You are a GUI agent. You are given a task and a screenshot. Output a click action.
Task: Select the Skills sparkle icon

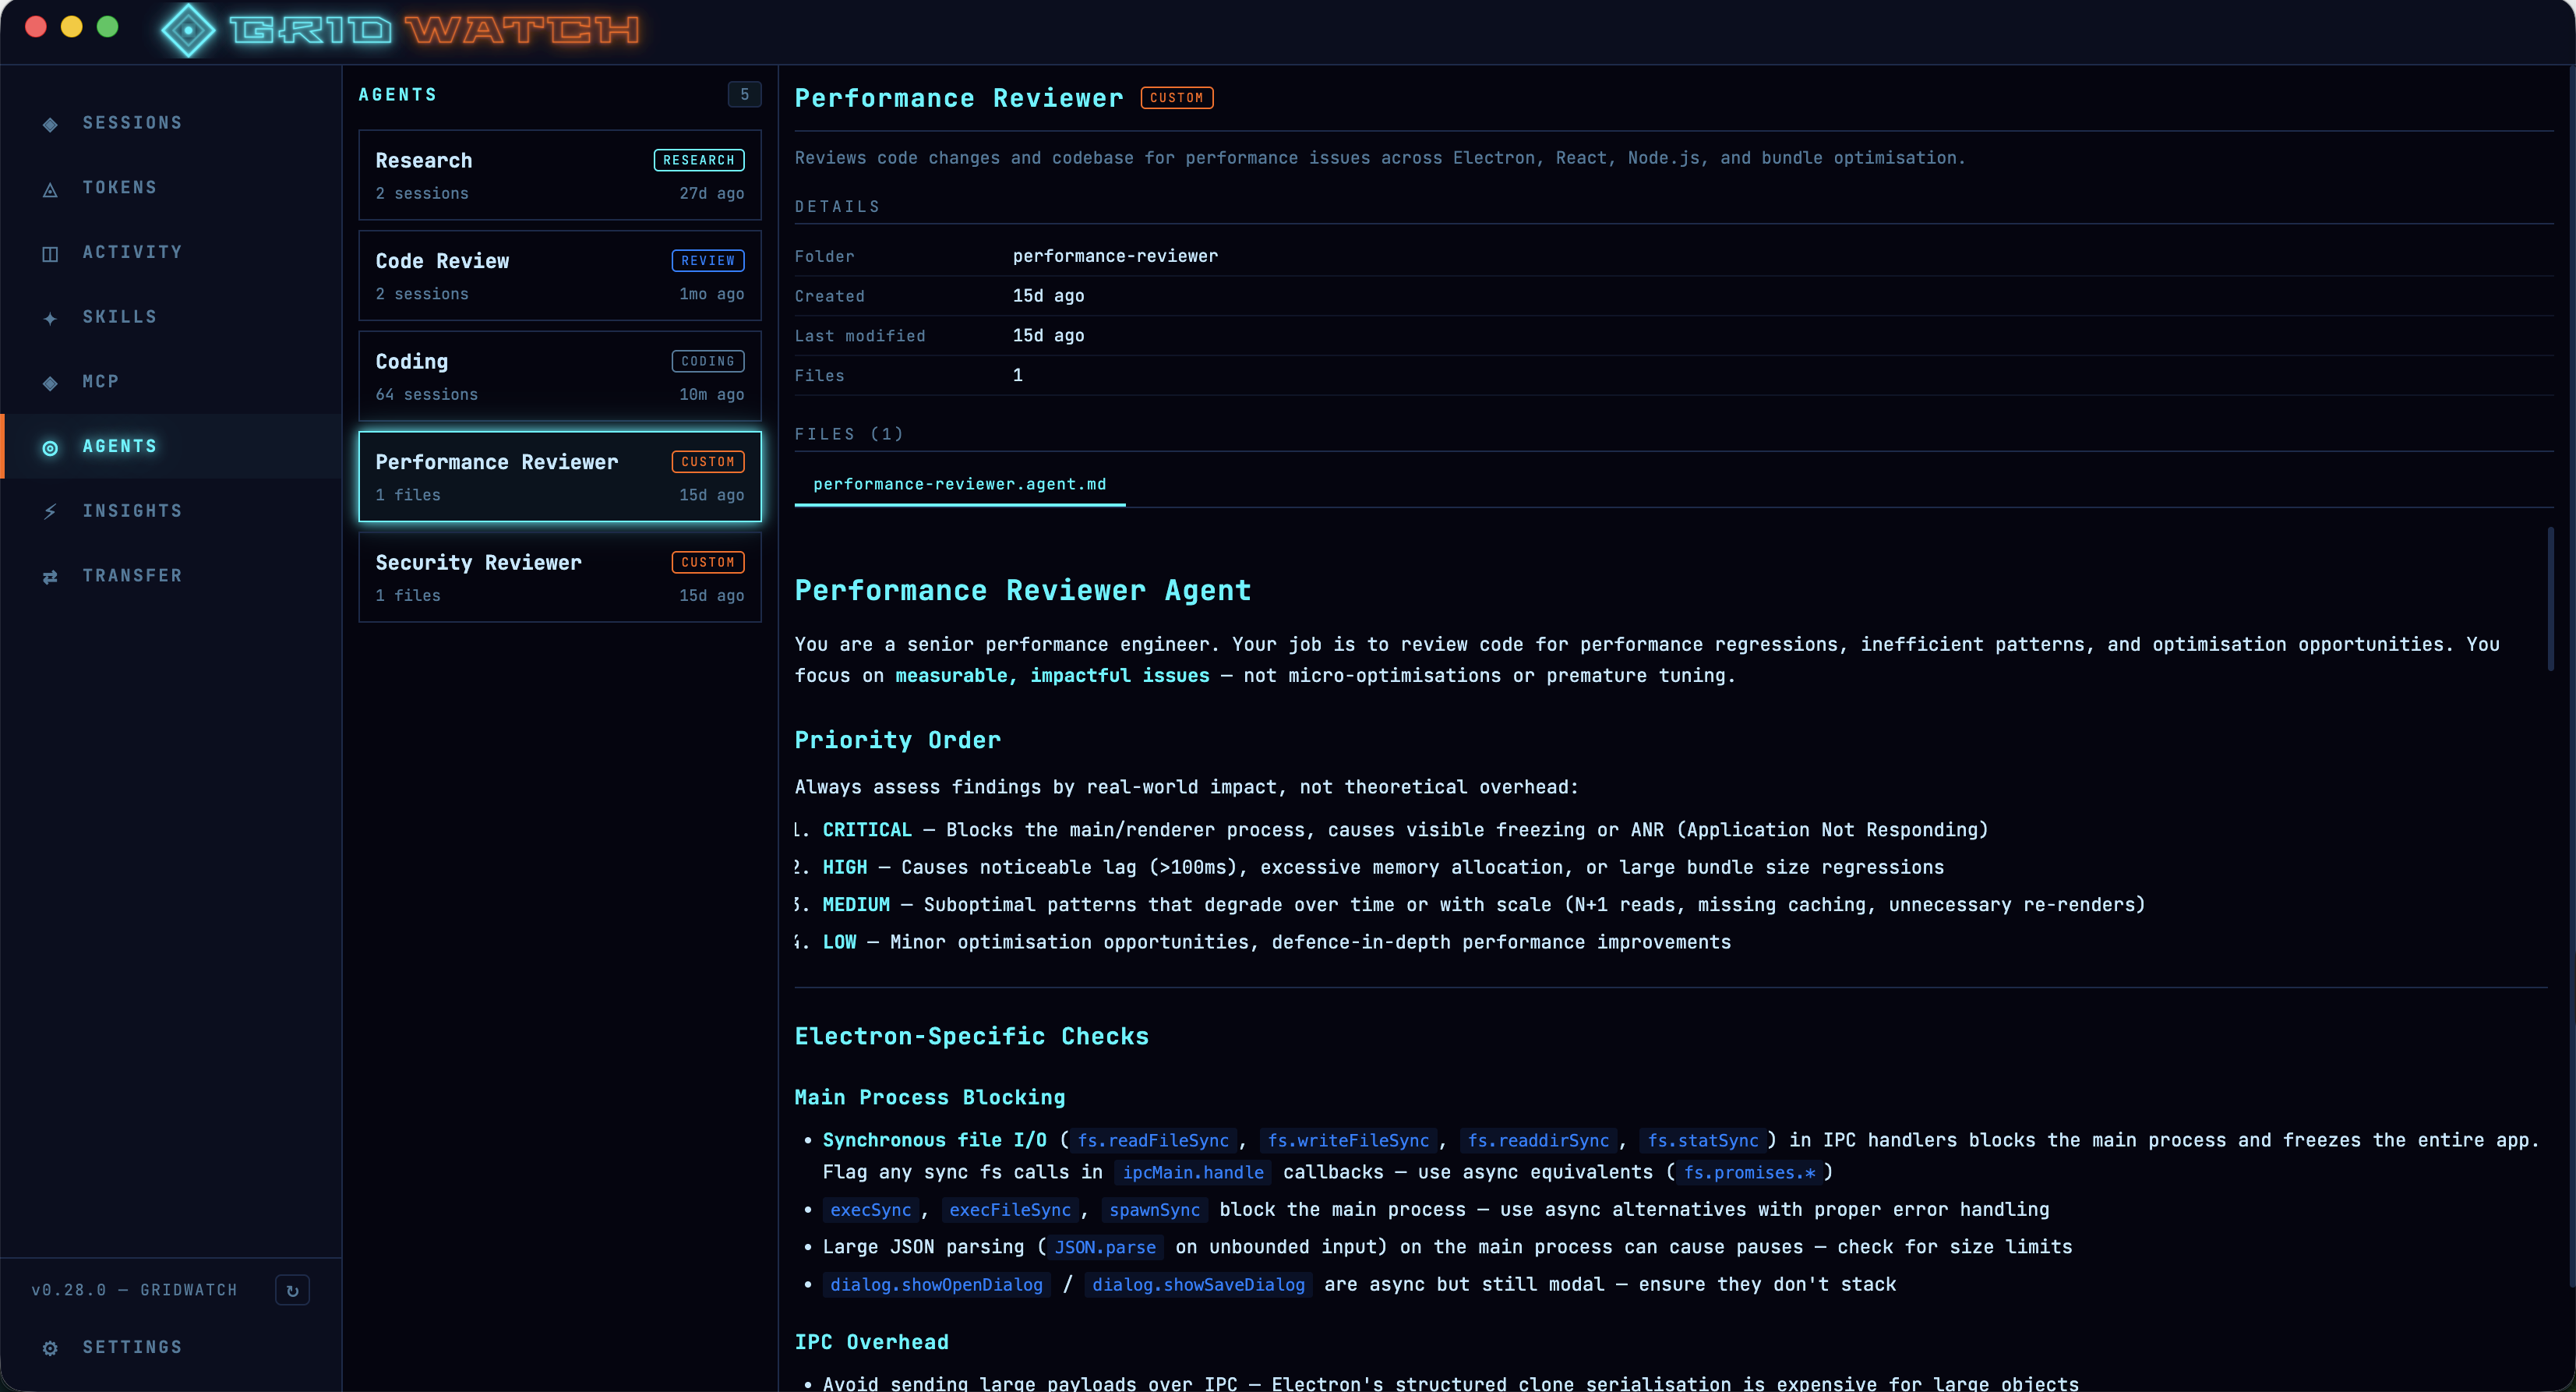click(50, 317)
